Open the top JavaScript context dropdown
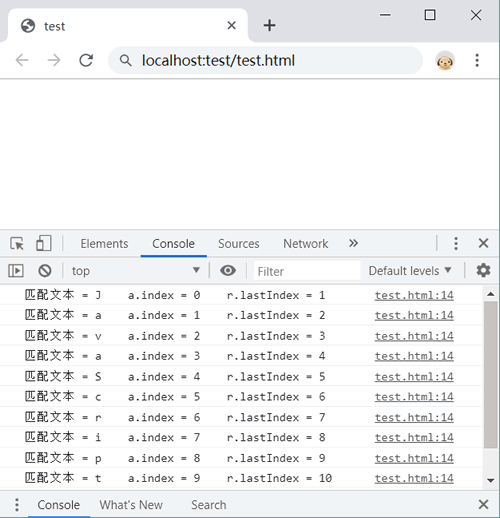500x518 pixels. [x=136, y=271]
